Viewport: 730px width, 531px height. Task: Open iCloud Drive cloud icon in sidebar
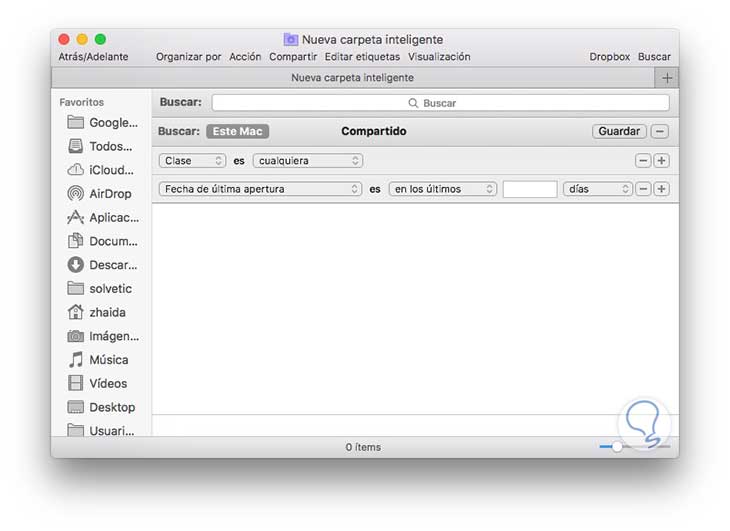pyautogui.click(x=75, y=170)
